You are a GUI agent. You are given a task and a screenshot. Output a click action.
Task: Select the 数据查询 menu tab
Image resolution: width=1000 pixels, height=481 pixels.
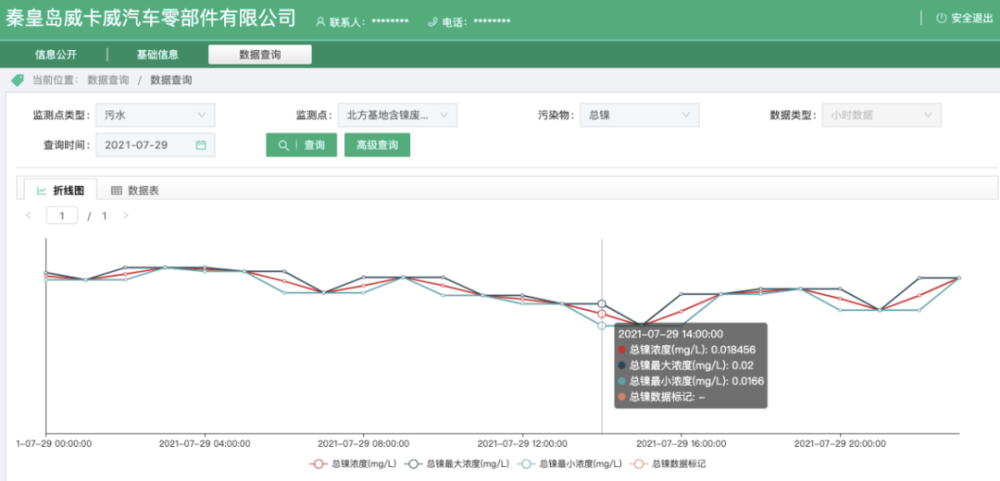click(260, 55)
